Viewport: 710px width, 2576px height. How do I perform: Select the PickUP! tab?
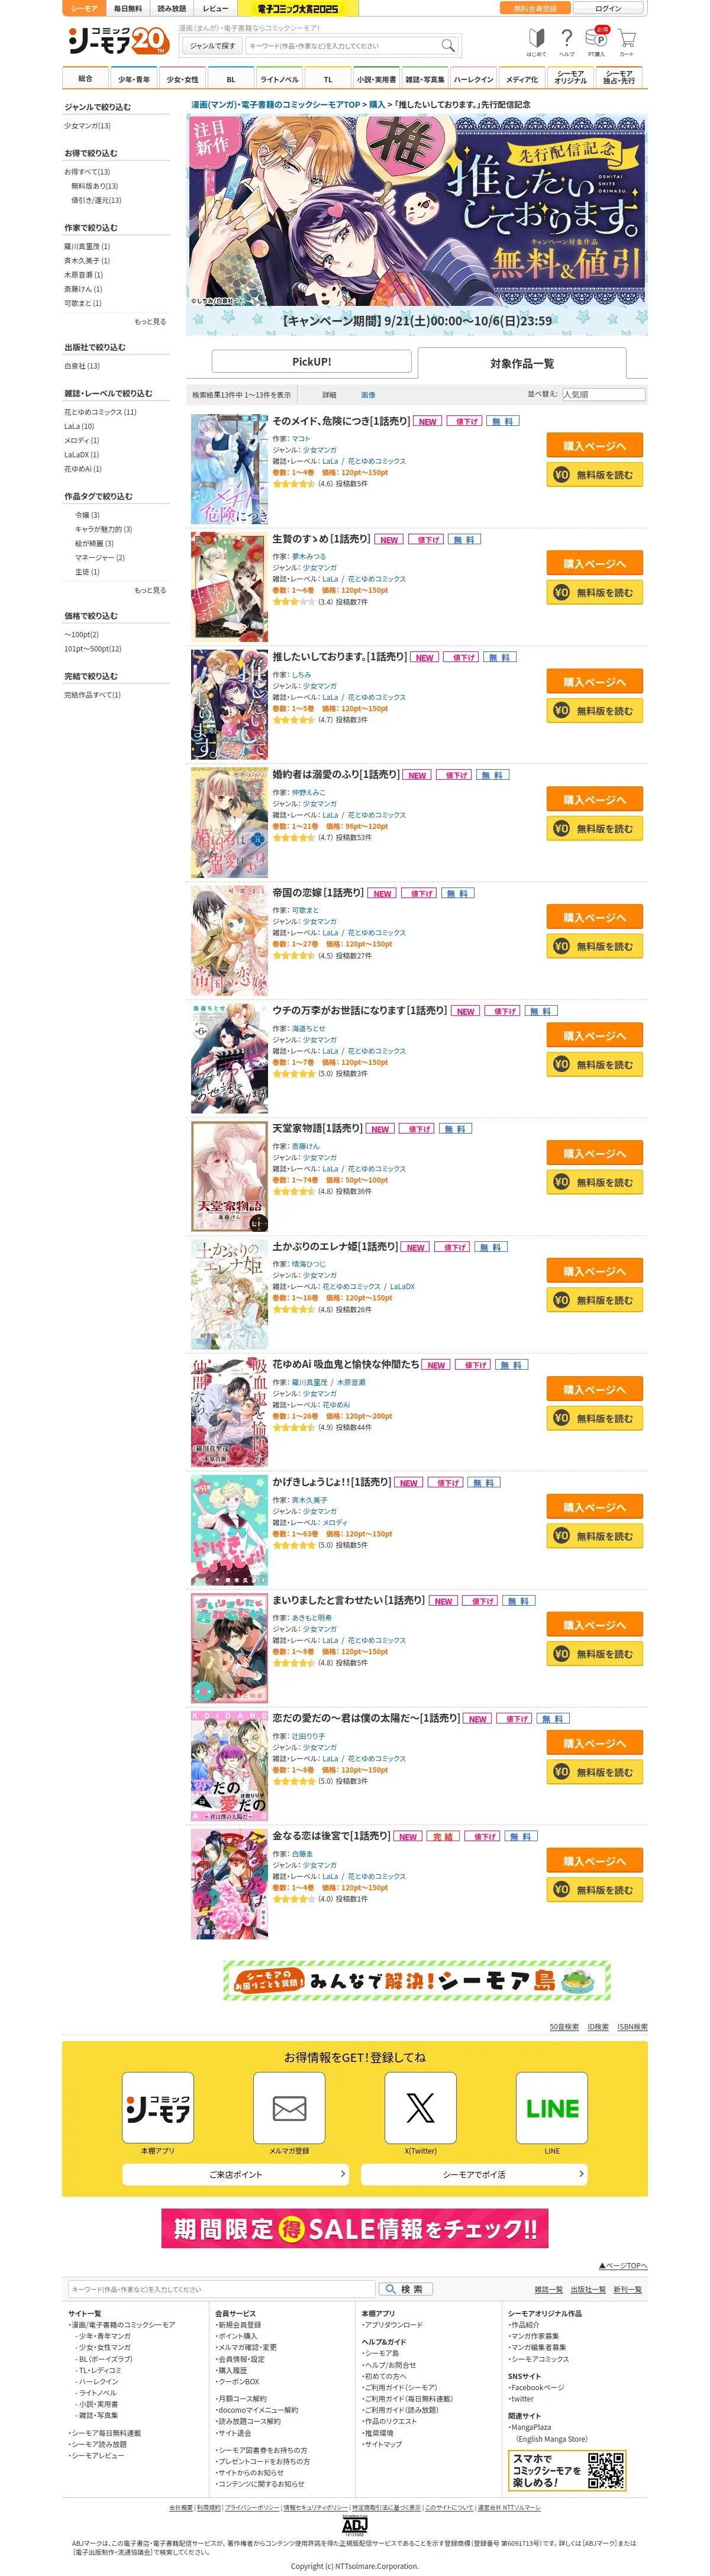pyautogui.click(x=312, y=362)
